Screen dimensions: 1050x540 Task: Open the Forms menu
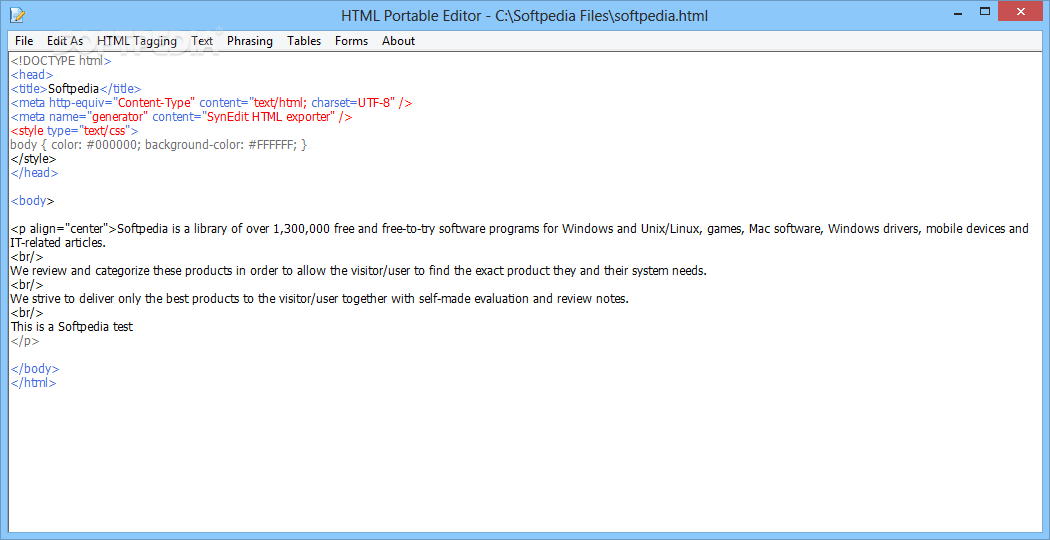click(x=352, y=41)
